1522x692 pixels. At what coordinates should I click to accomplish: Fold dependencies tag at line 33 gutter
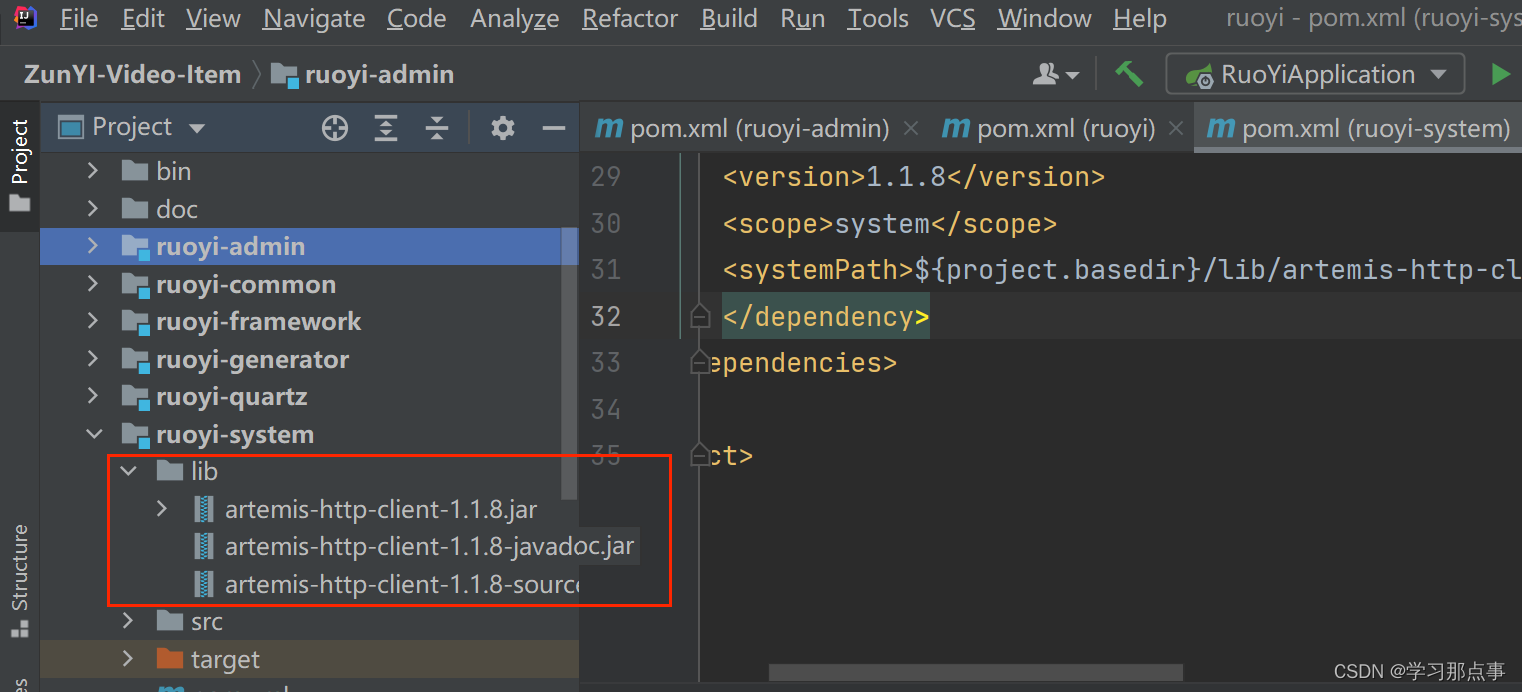700,363
